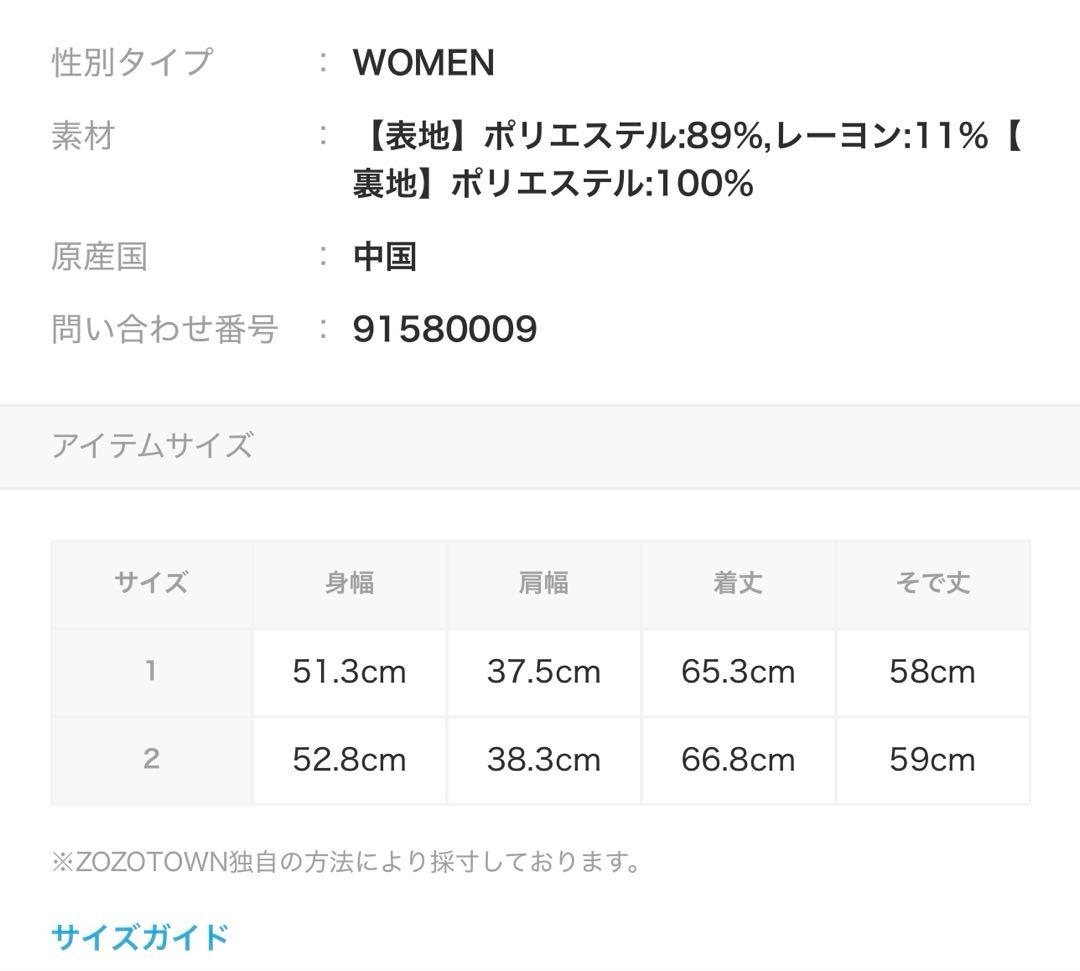Click the inquiry number 91580009
1080x971 pixels.
point(445,329)
